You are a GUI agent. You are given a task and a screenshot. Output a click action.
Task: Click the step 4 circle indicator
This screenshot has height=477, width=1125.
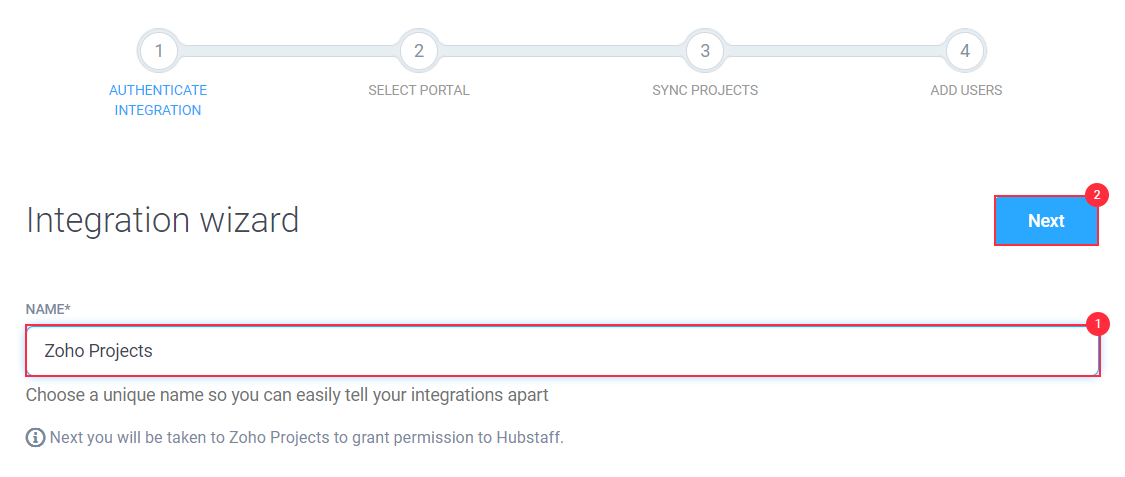[965, 51]
